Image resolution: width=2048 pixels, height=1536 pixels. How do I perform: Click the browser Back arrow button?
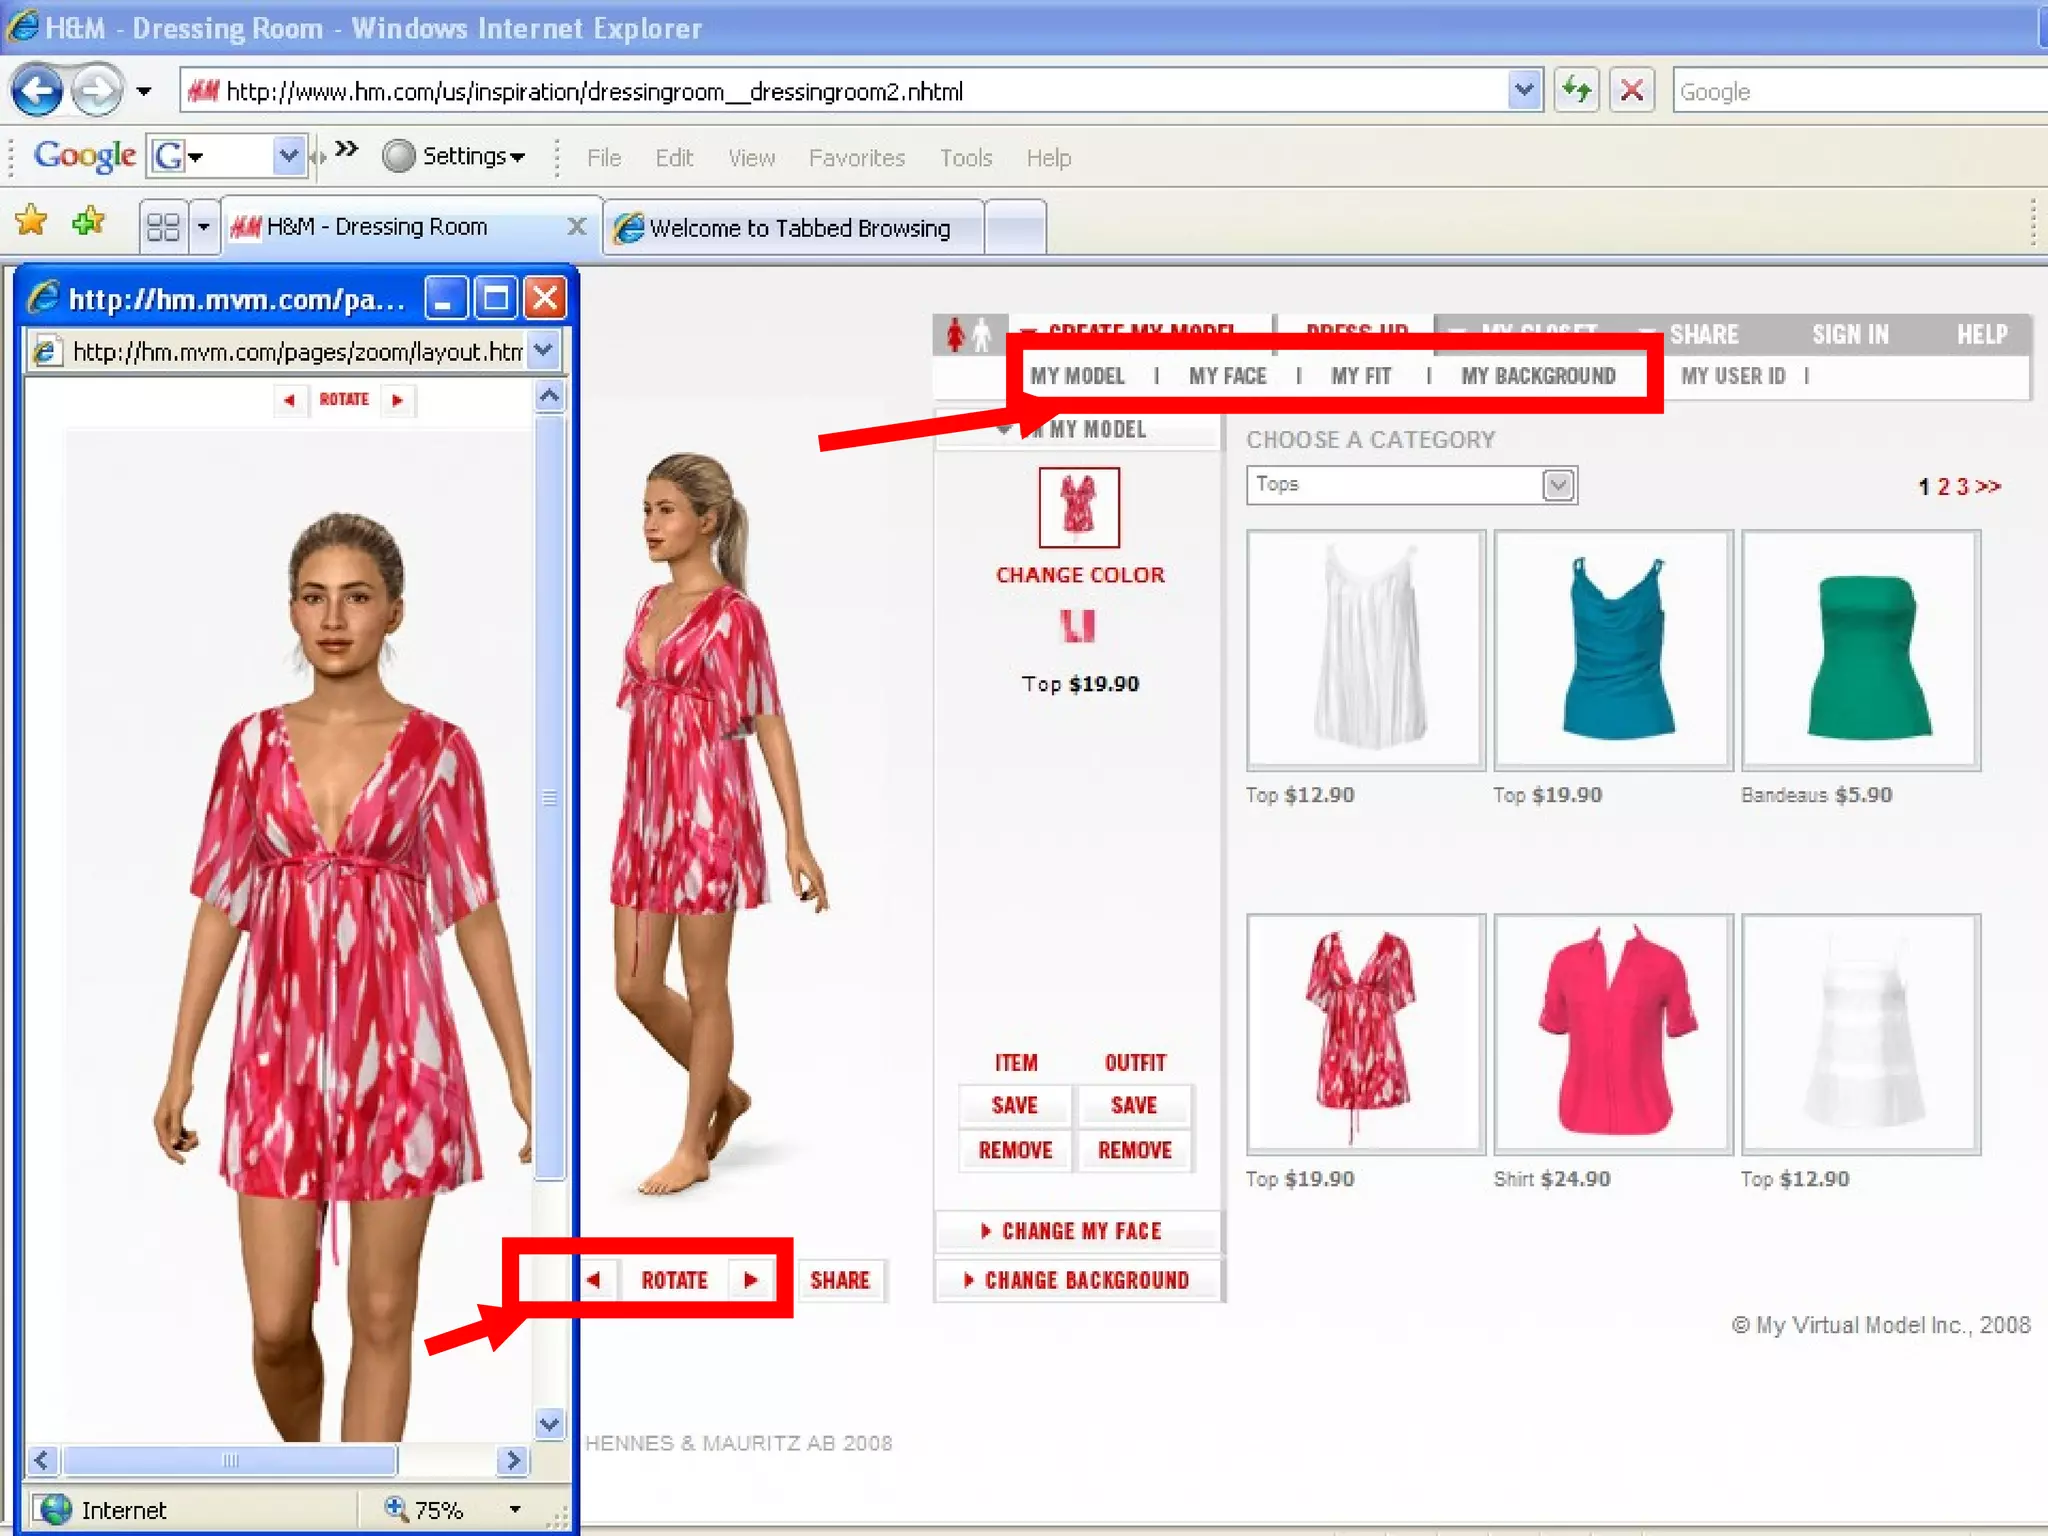37,91
